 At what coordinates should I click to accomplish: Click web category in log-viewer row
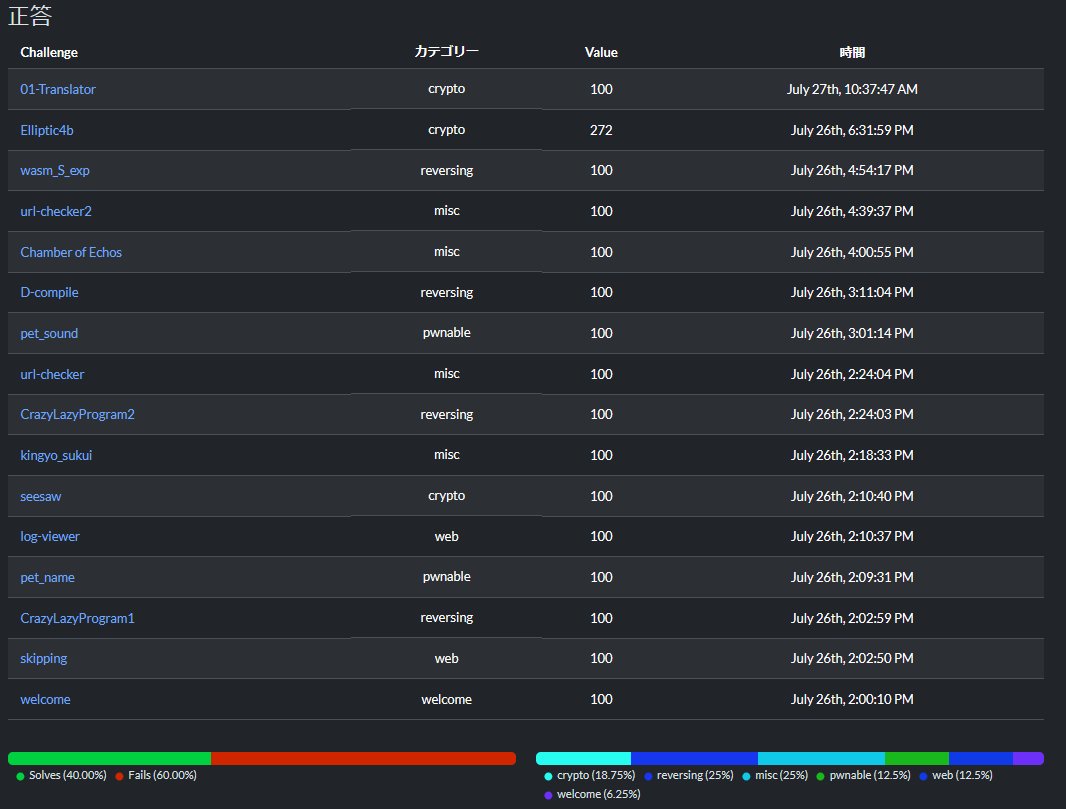point(447,536)
